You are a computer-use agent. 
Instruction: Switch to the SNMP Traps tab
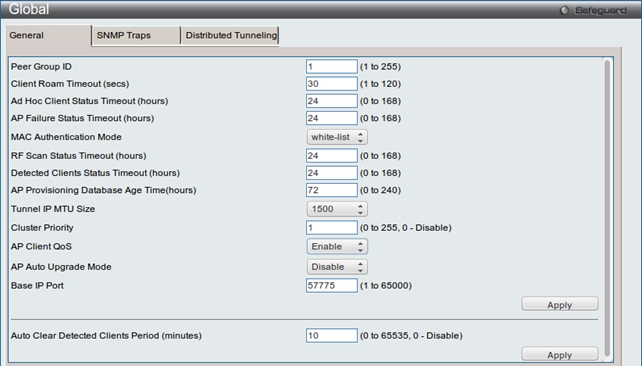tap(136, 35)
